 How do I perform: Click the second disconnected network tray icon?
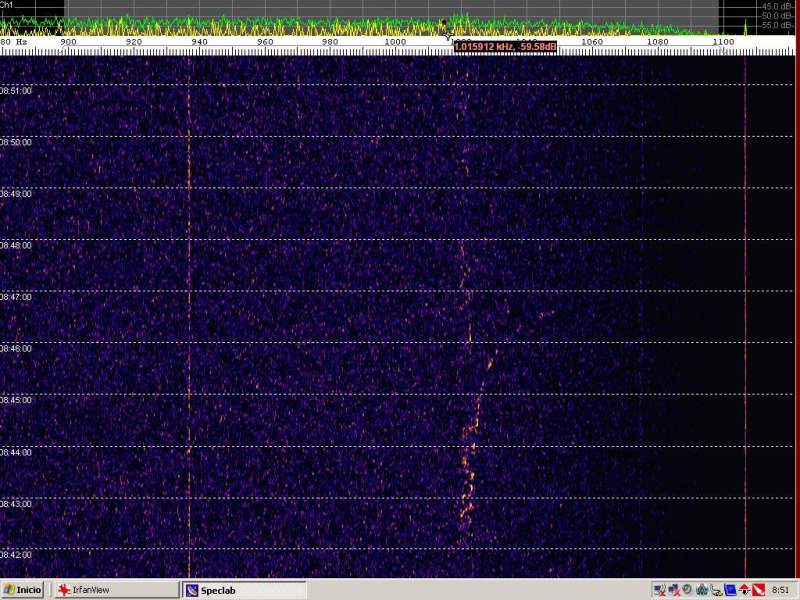click(674, 590)
